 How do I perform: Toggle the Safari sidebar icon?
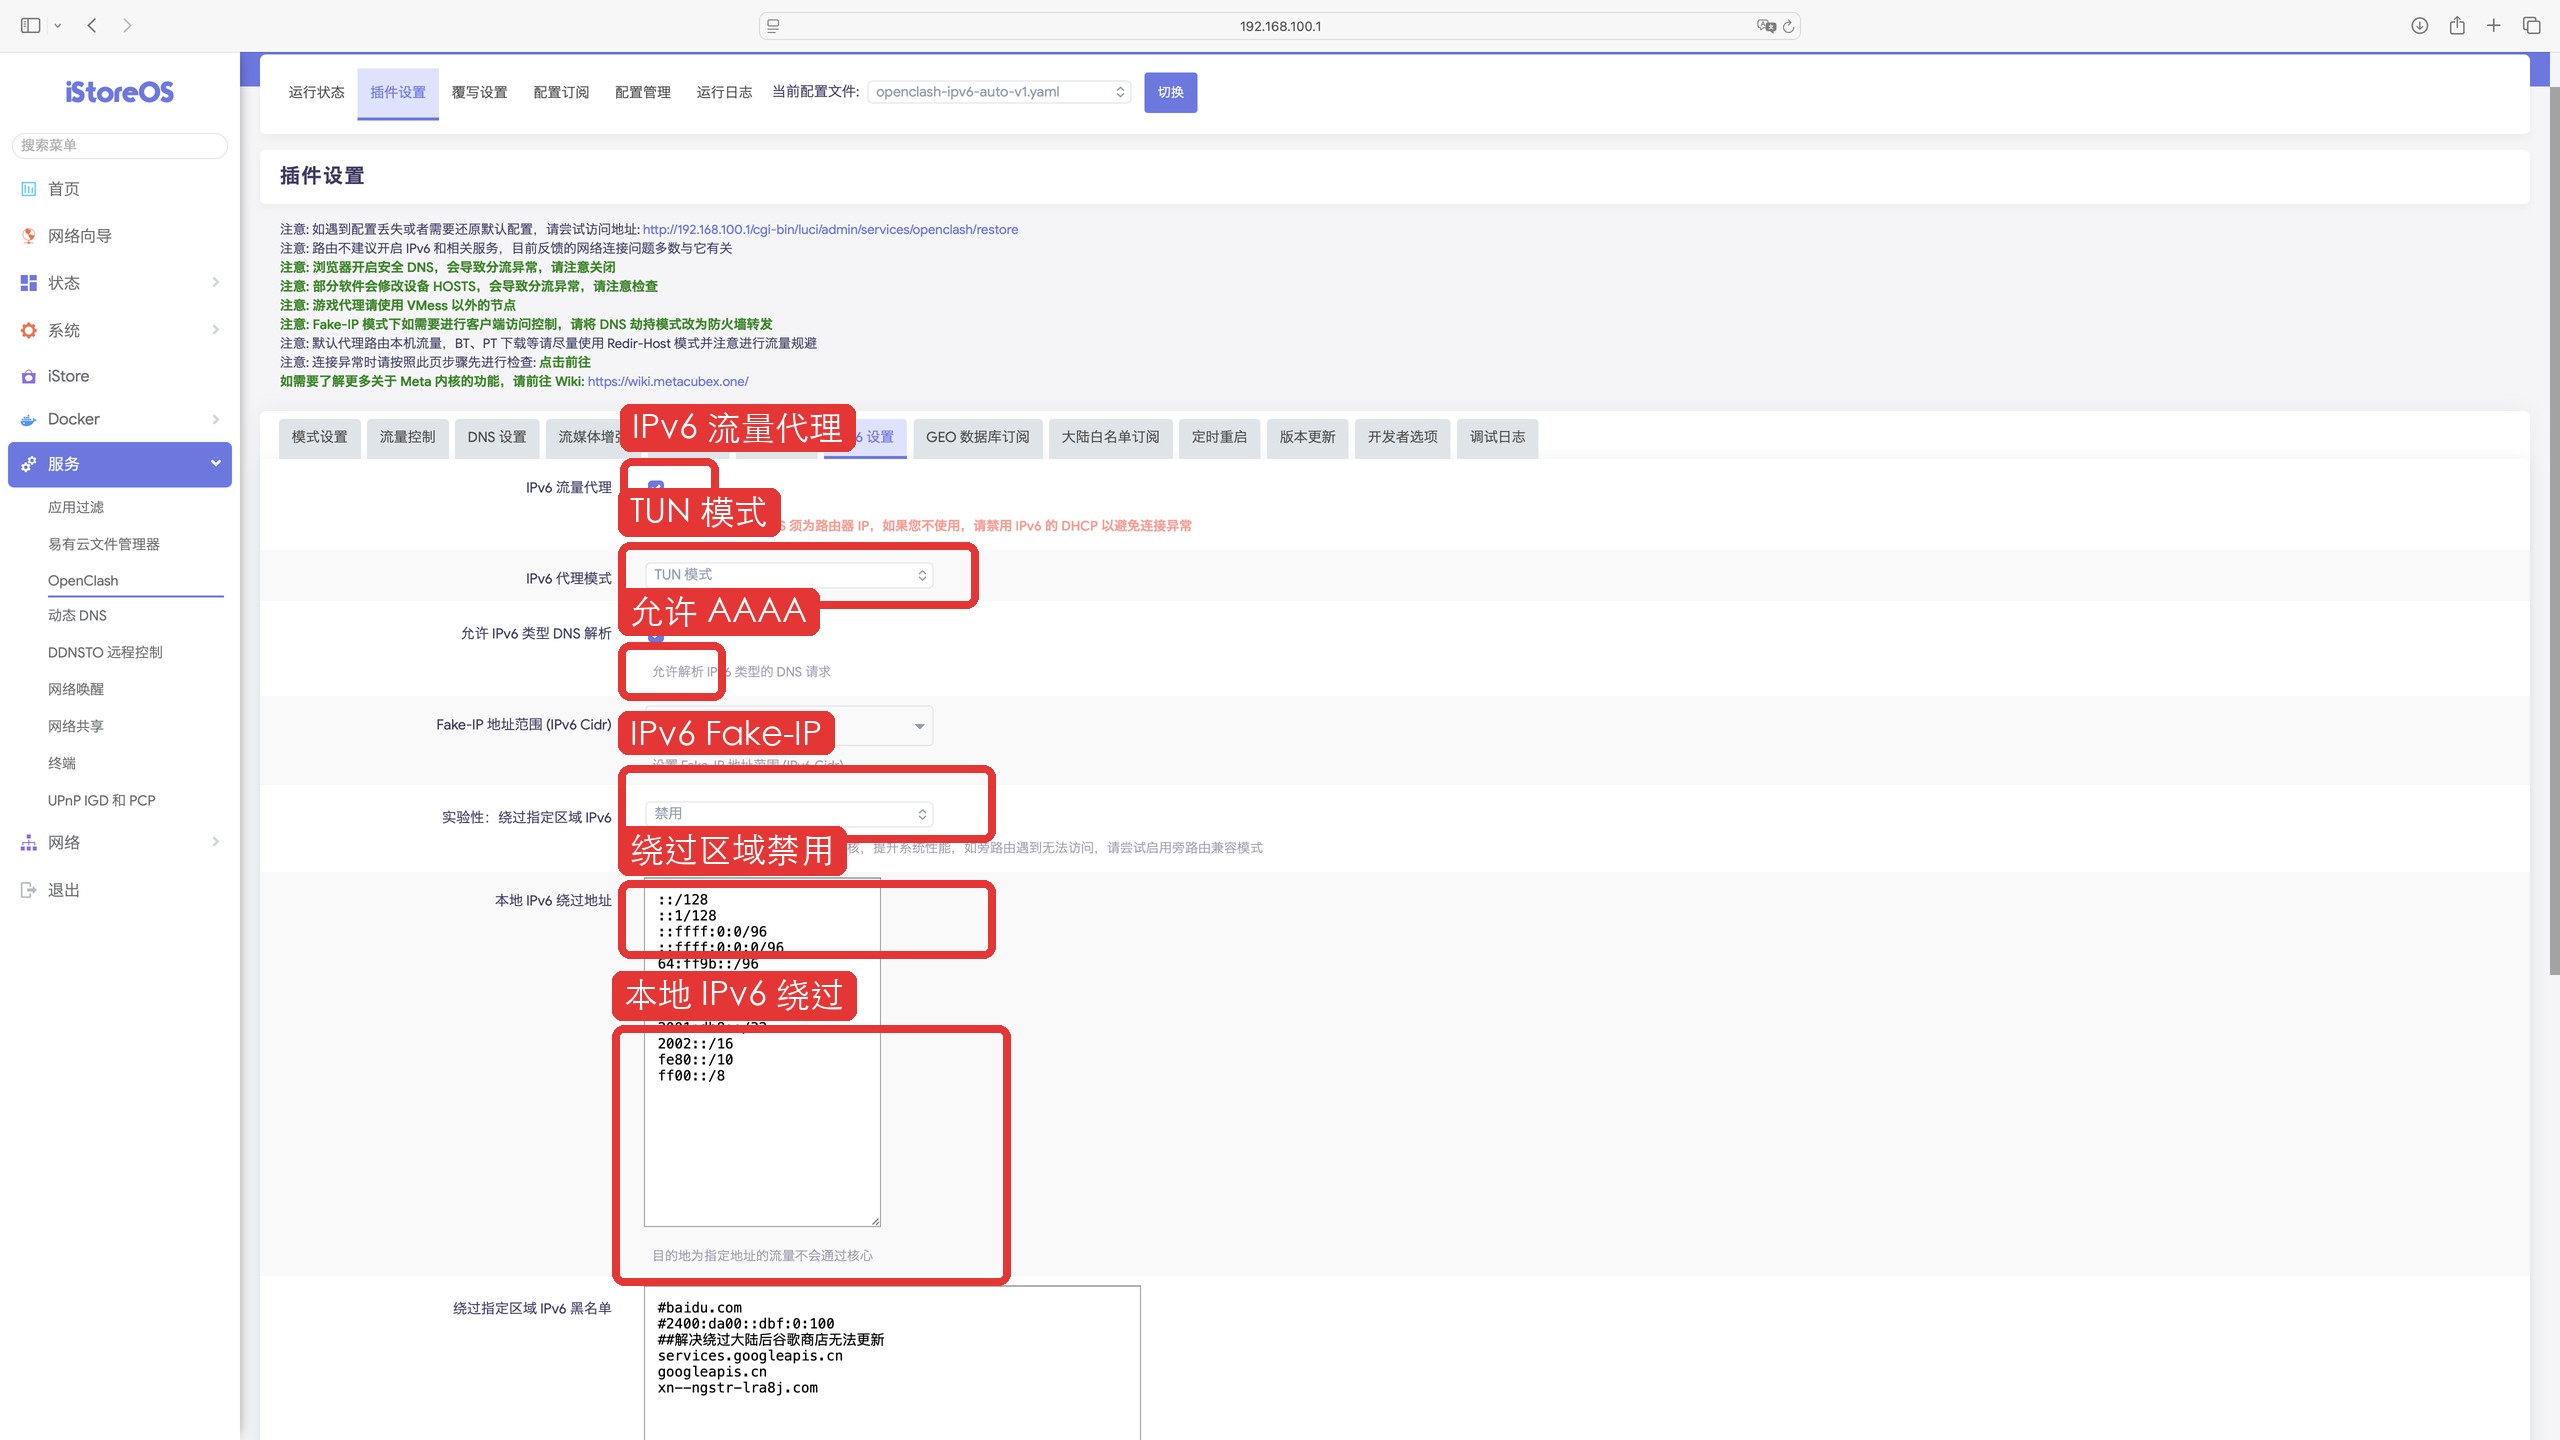click(x=30, y=26)
